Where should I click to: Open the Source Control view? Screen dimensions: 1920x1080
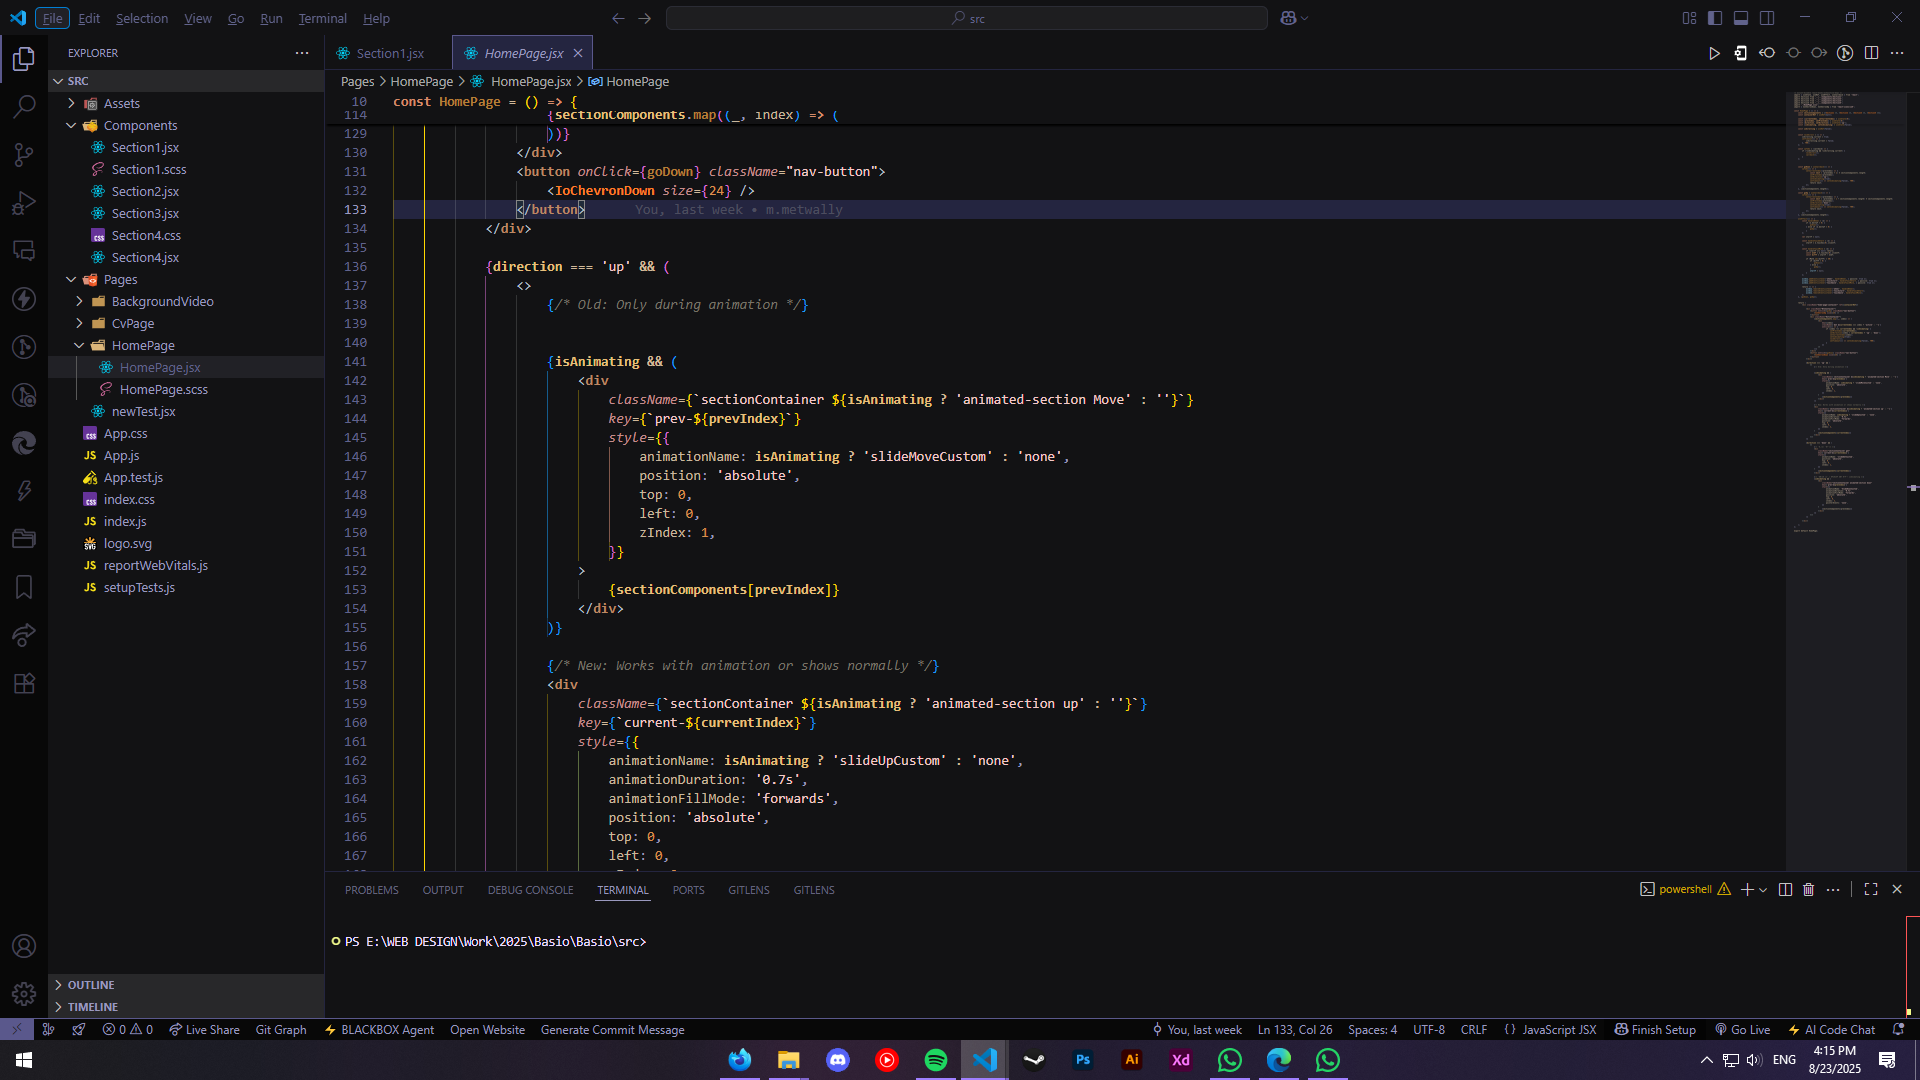coord(24,154)
